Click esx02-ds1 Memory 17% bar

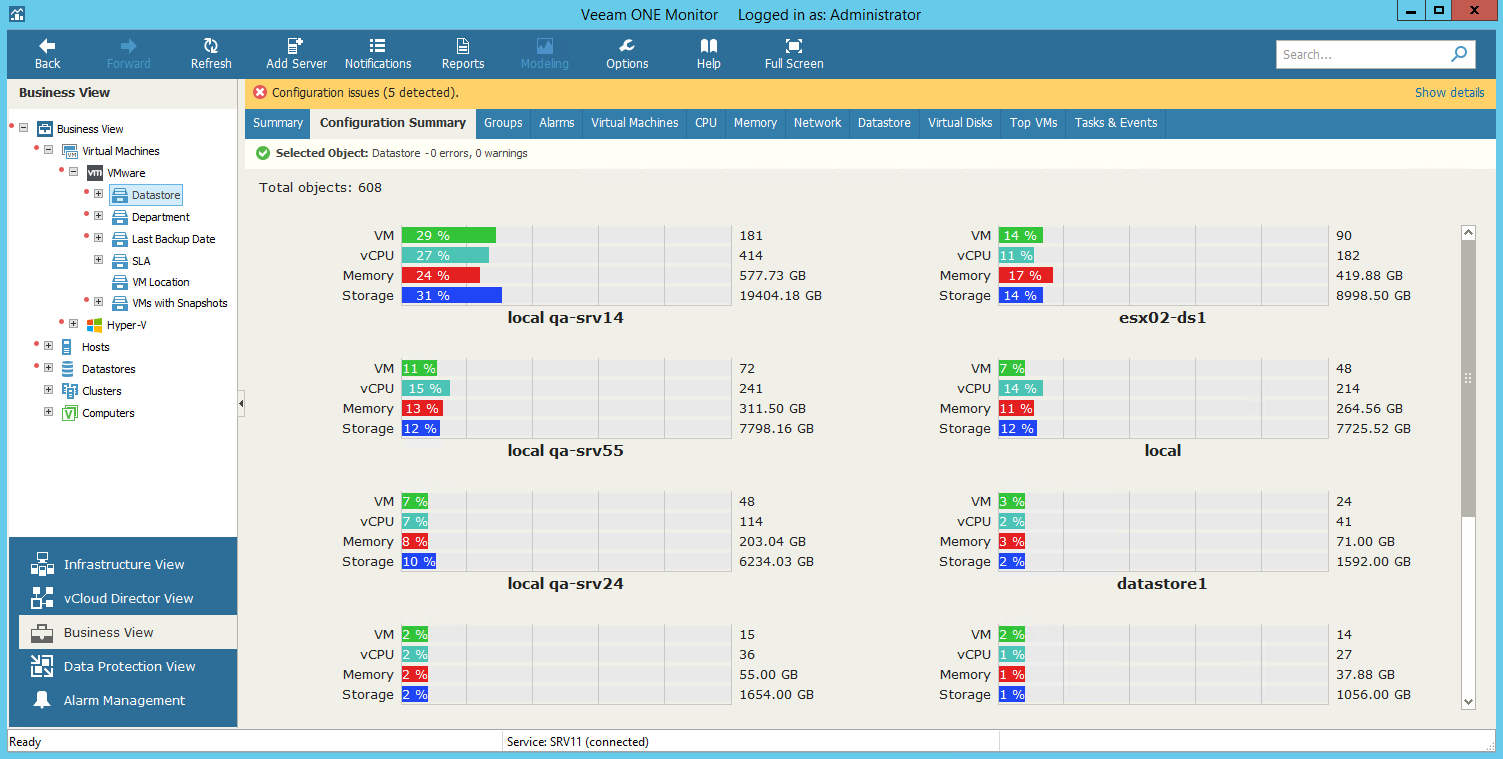tap(1025, 276)
